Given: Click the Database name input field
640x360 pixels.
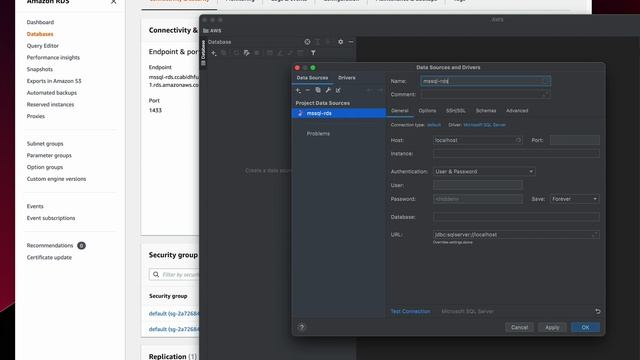Looking at the screenshot, I should pos(516,217).
